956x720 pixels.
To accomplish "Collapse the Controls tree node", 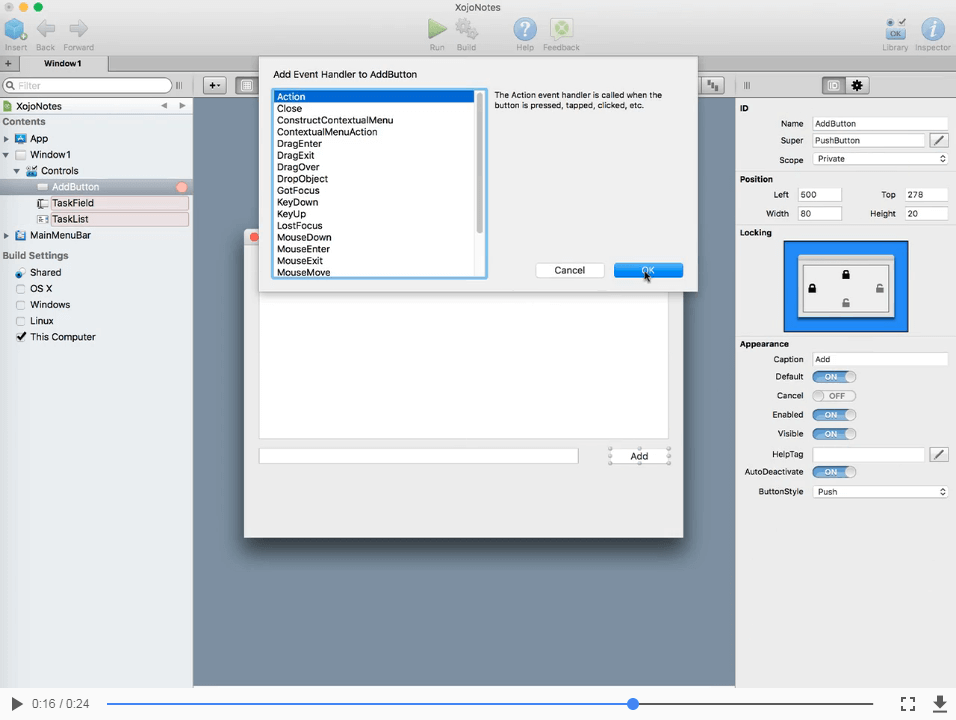I will 17,171.
